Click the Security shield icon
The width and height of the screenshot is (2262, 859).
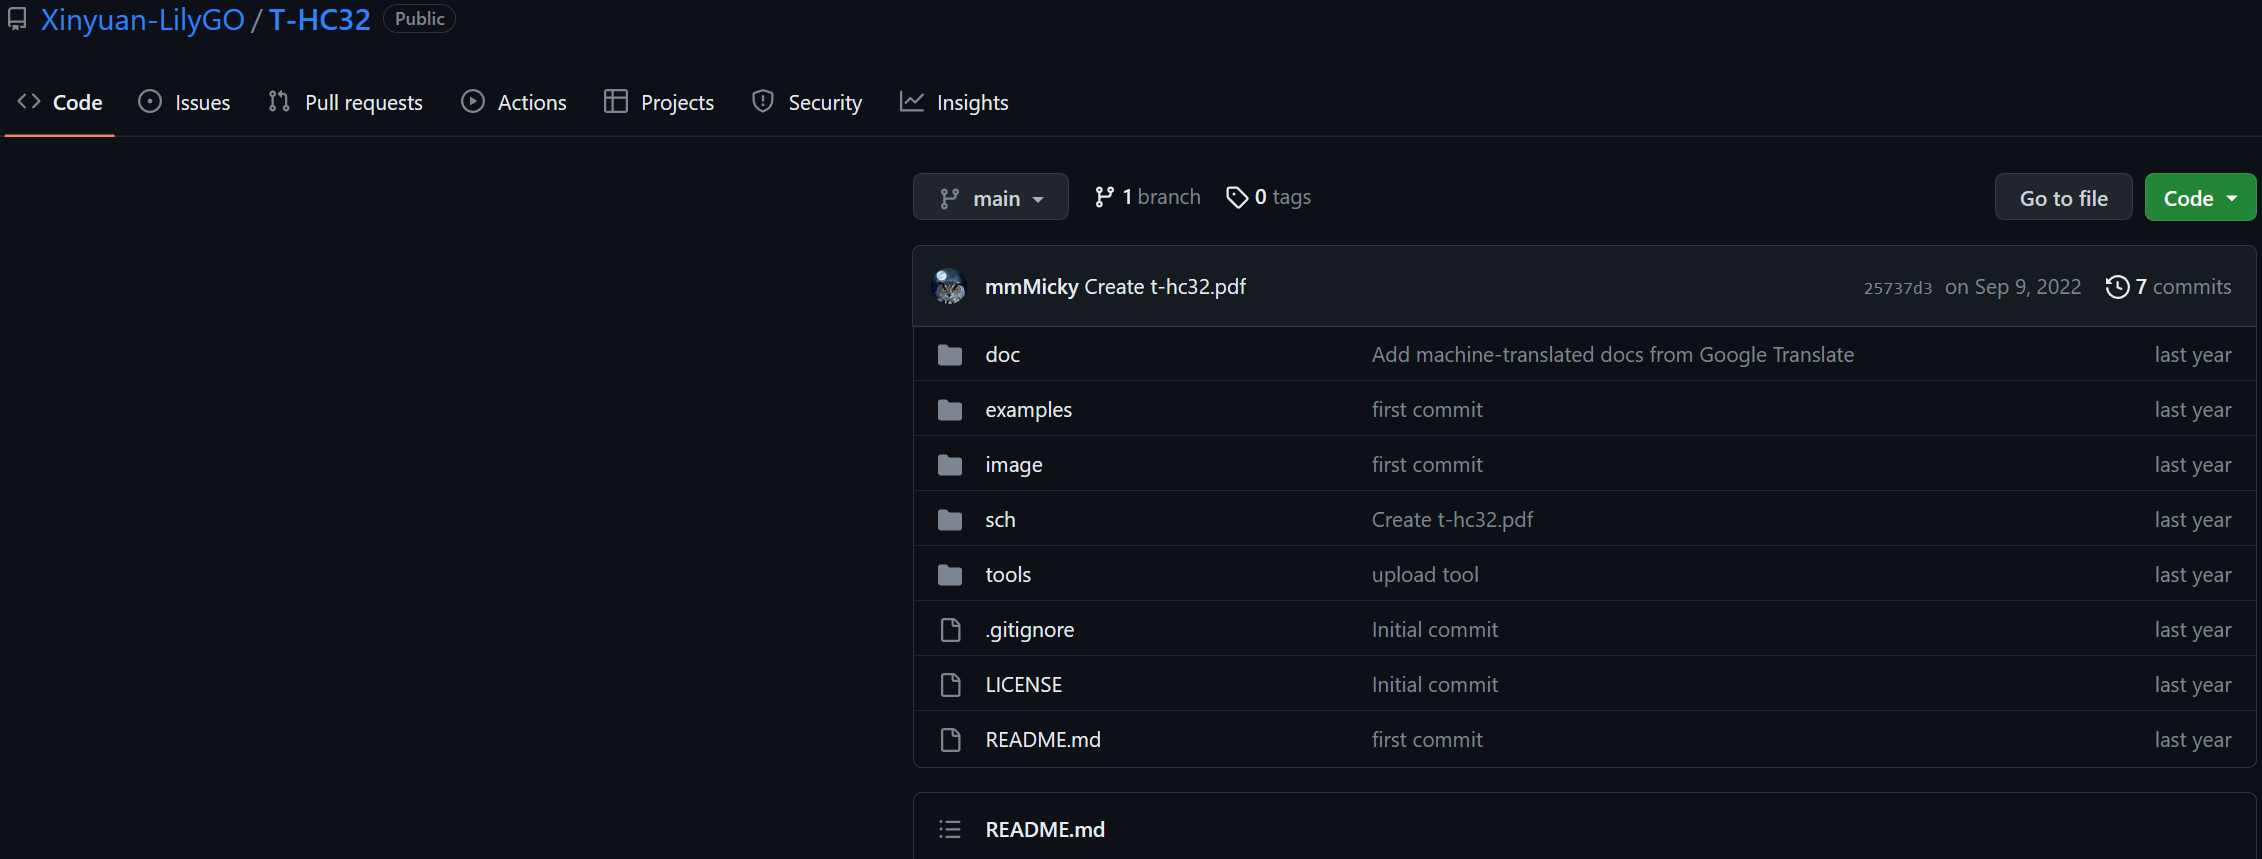(x=763, y=101)
